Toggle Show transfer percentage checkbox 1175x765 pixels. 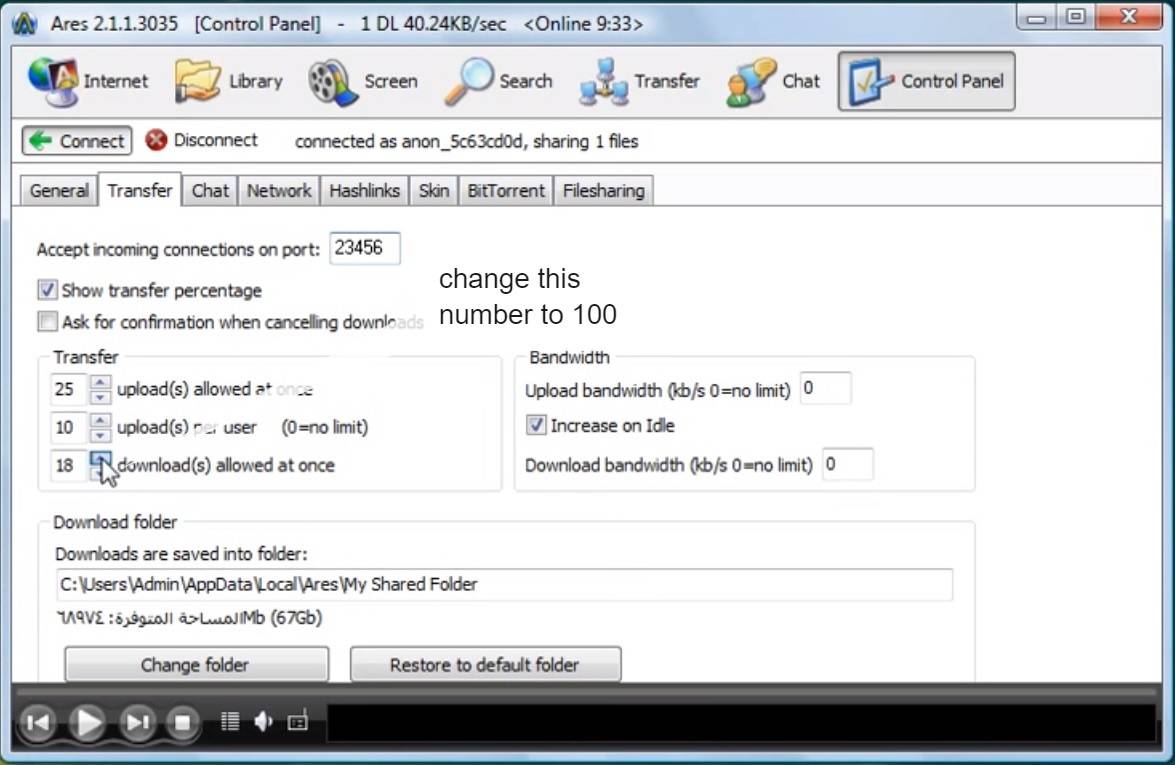pyautogui.click(x=47, y=289)
